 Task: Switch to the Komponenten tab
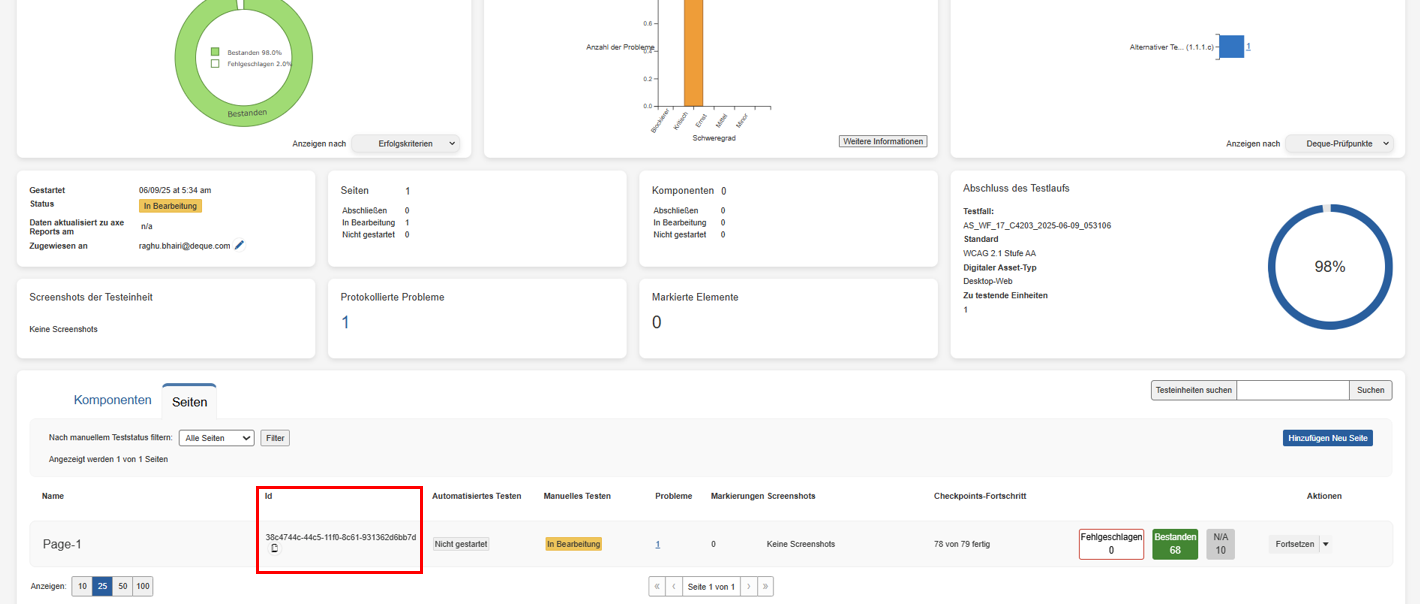(x=112, y=401)
